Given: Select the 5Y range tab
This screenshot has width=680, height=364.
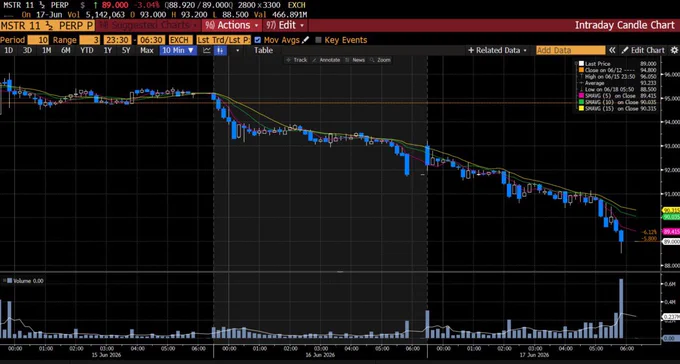Looking at the screenshot, I should pos(126,50).
